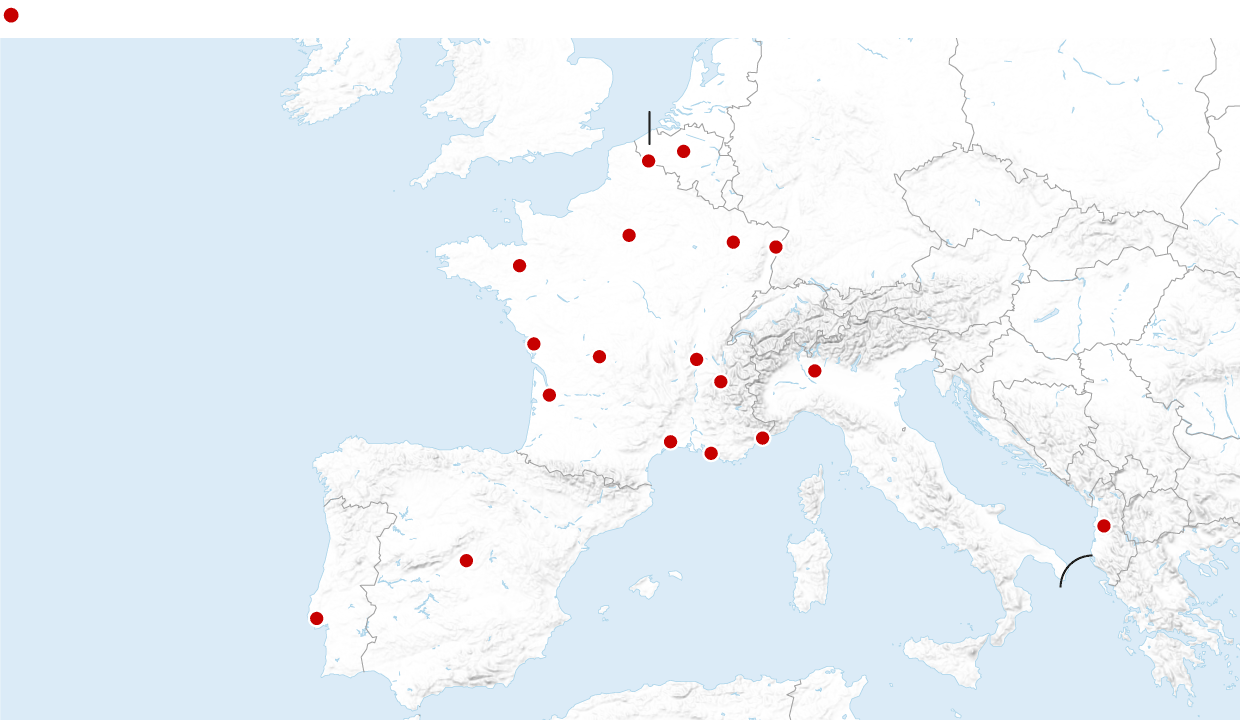This screenshot has height=720, width=1240.
Task: Select the red marker at Madrid, central Spain
Action: [x=466, y=560]
